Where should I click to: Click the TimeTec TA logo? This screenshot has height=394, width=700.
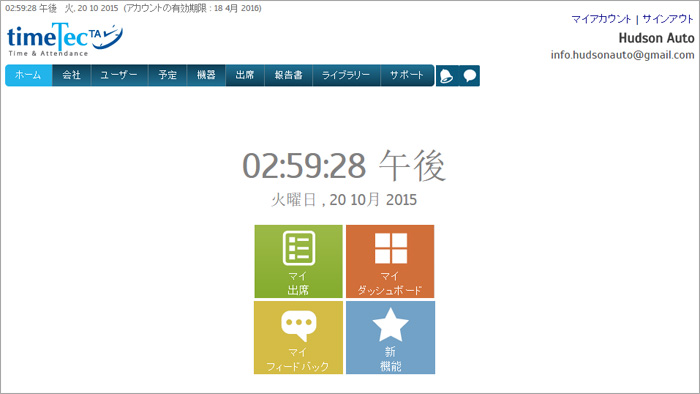[x=64, y=40]
